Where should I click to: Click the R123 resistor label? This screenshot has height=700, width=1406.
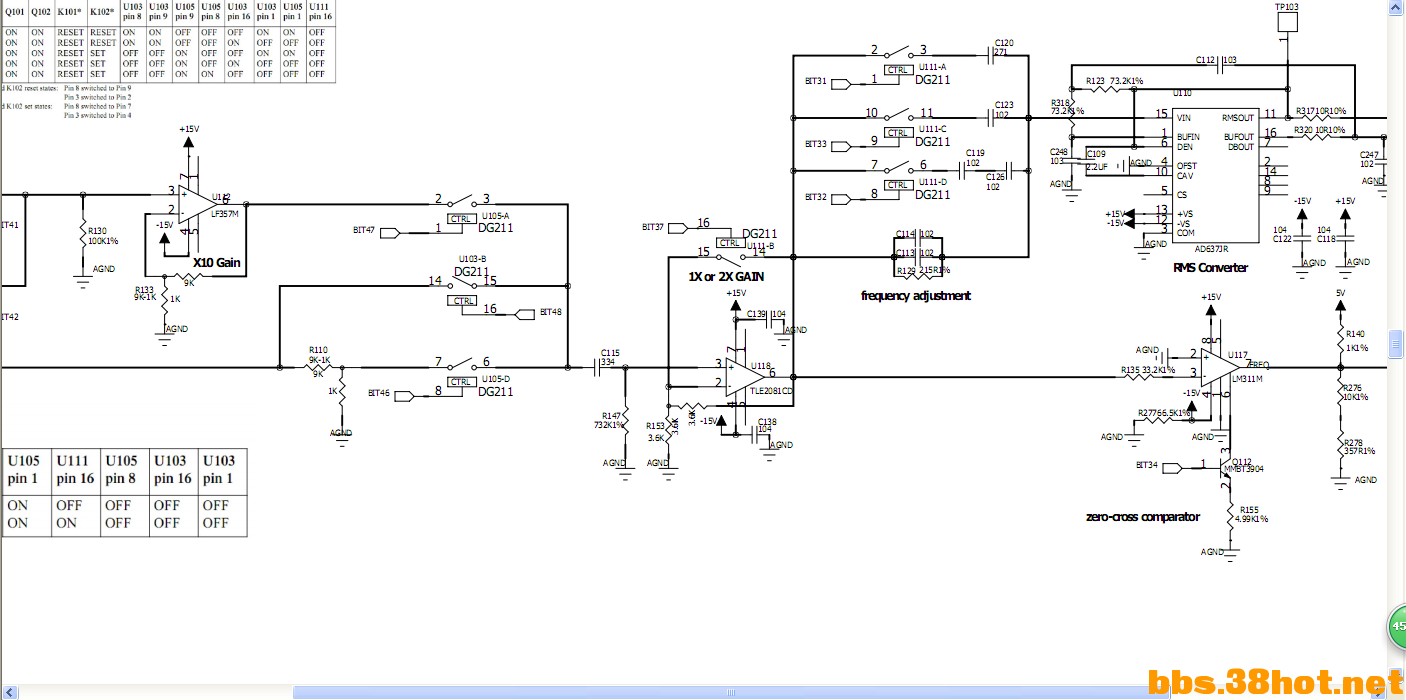(x=1096, y=80)
